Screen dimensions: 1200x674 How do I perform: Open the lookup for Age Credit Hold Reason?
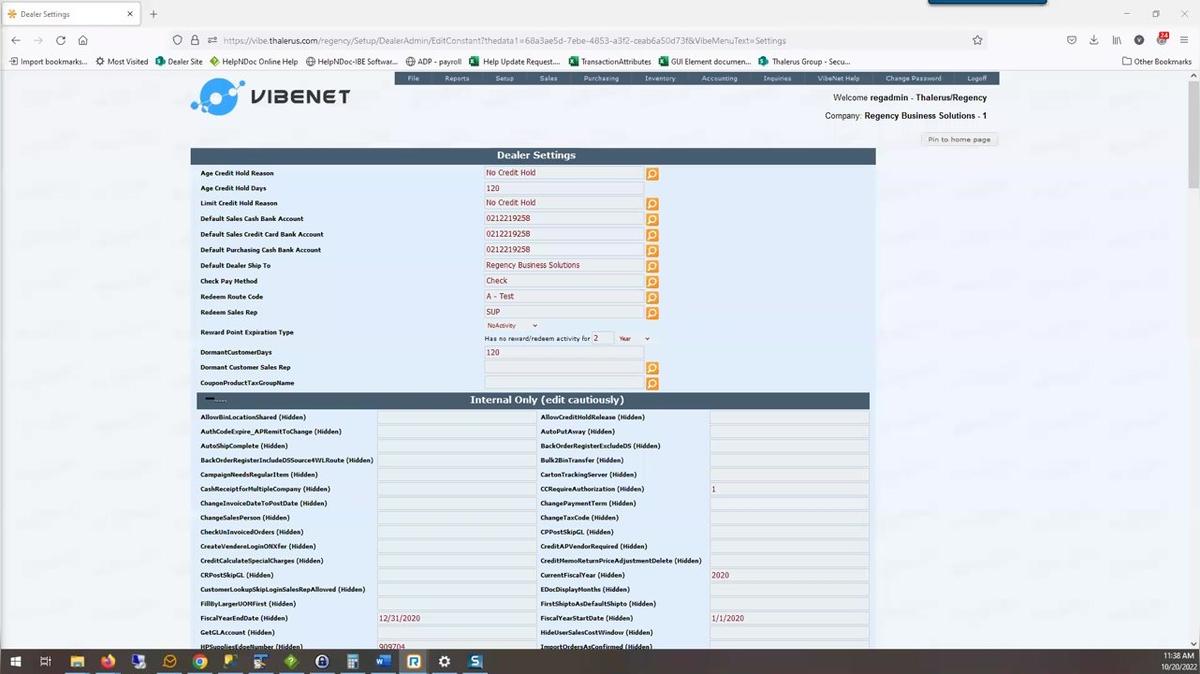click(x=652, y=174)
